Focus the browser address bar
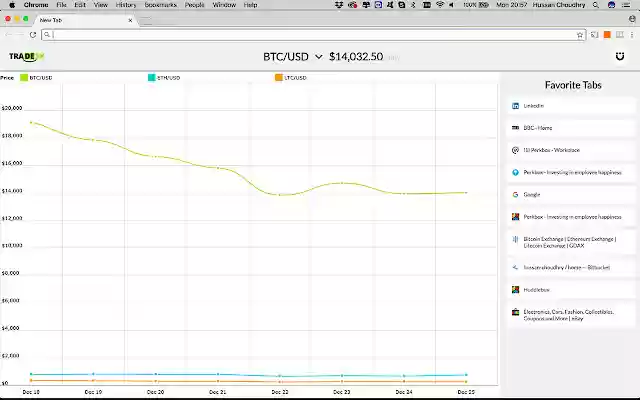Screen dimensions: 640x400 tap(313, 35)
